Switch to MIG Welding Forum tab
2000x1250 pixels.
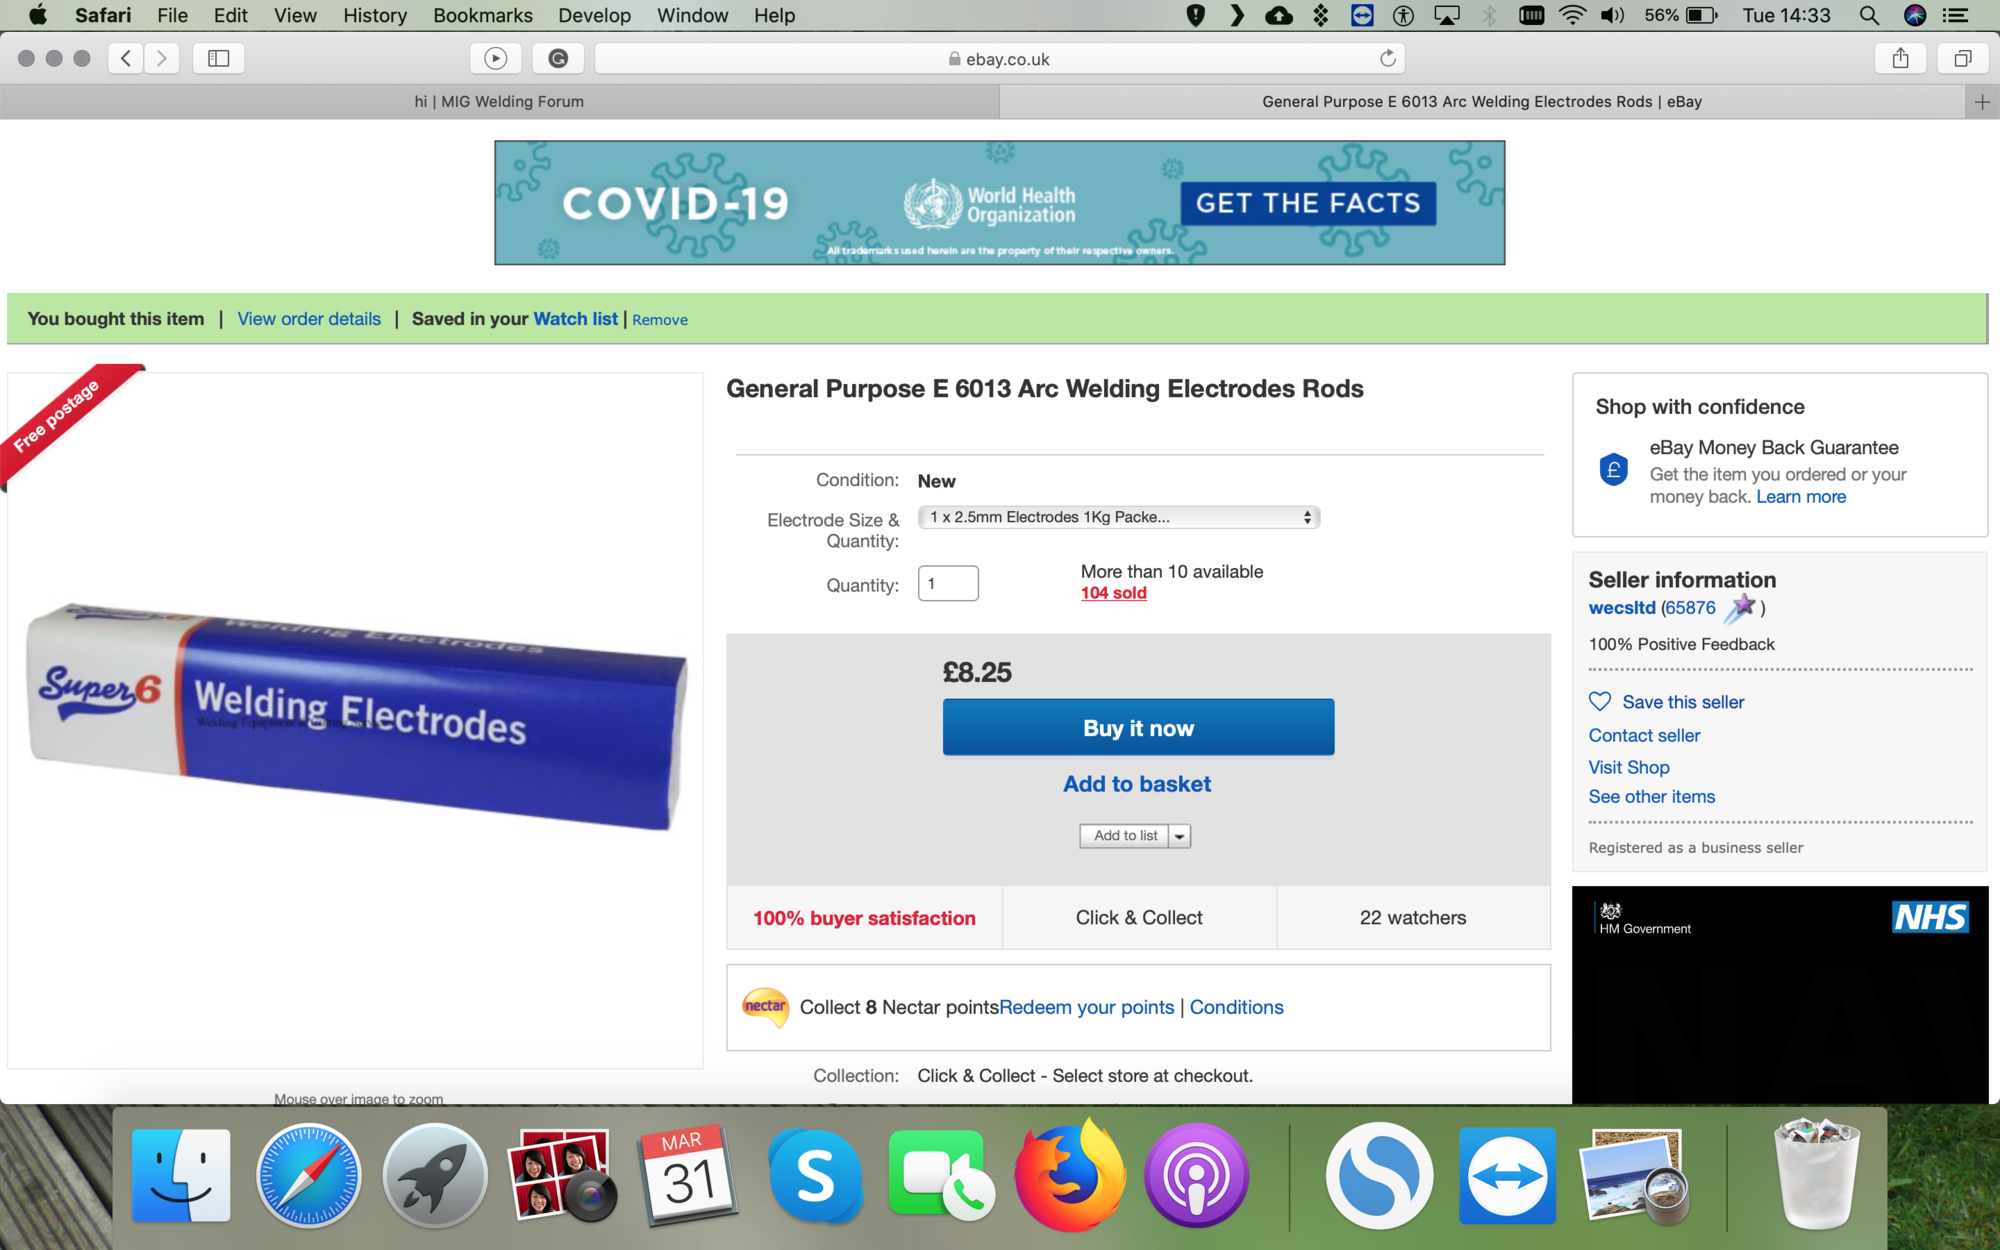[499, 102]
